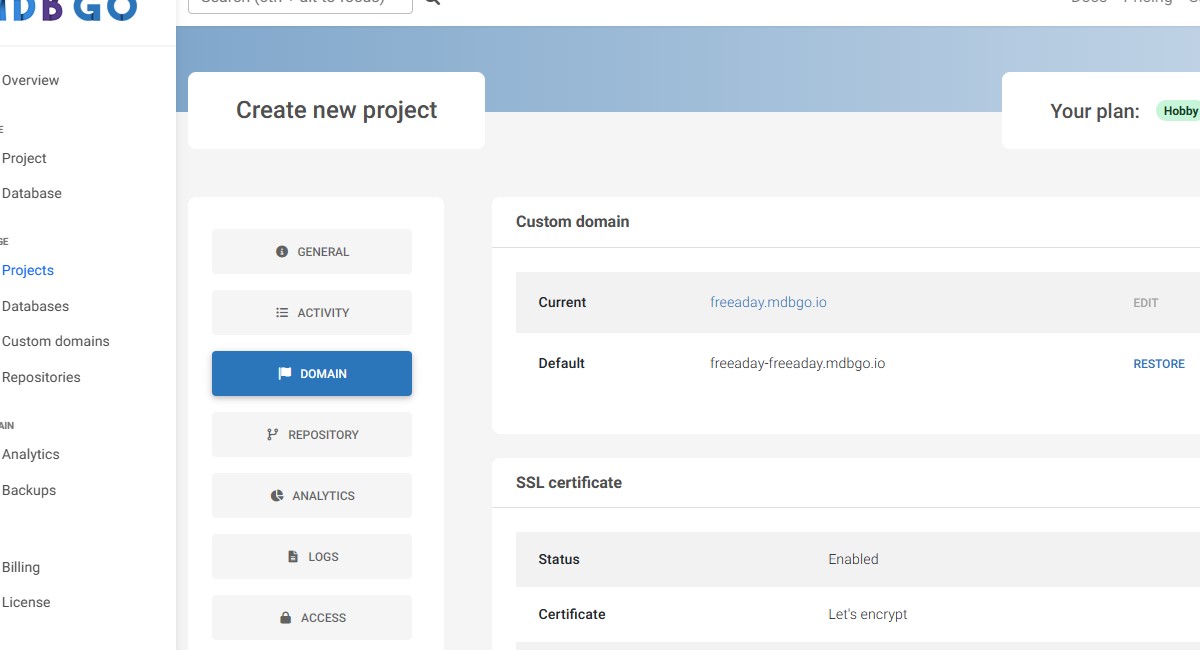
Task: Open Project in the sidebar
Action: click(x=24, y=158)
